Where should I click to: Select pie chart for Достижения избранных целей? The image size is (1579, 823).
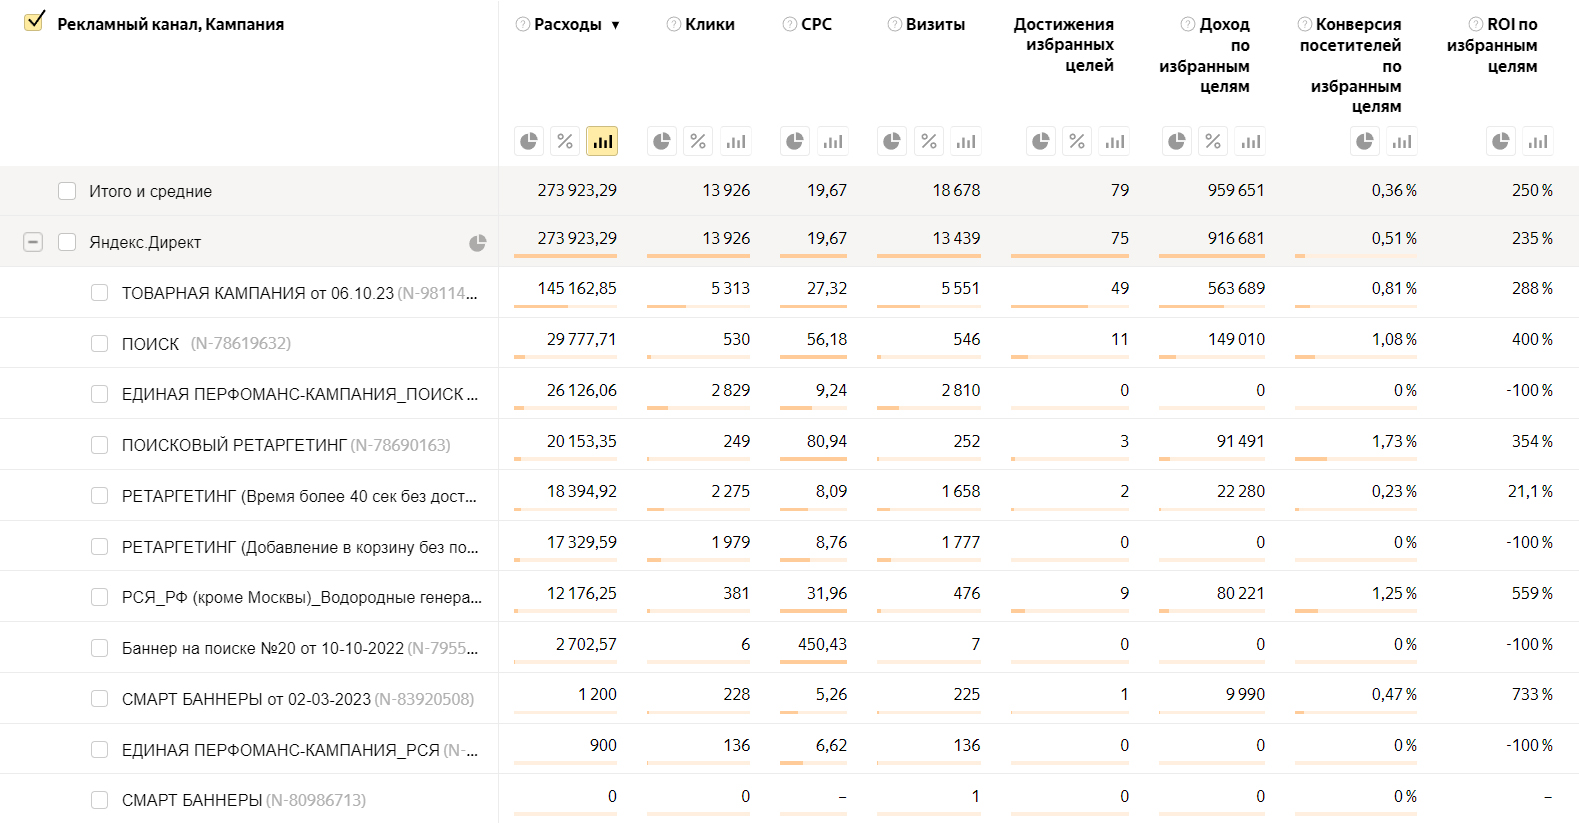pyautogui.click(x=1041, y=141)
